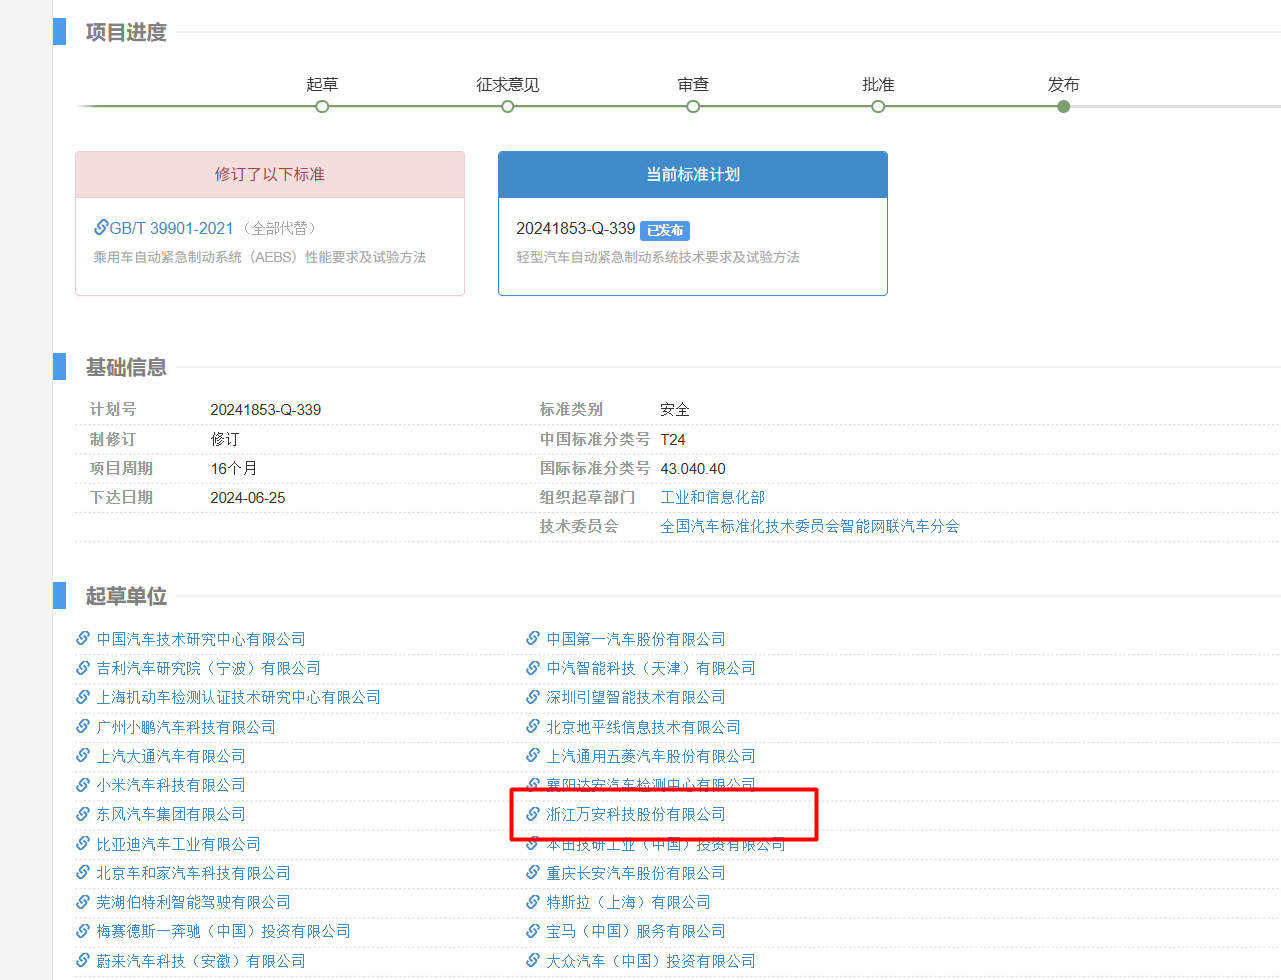Viewport: 1281px width, 980px height.
Task: Select the filled 发布 stage dot
Action: 1063,106
